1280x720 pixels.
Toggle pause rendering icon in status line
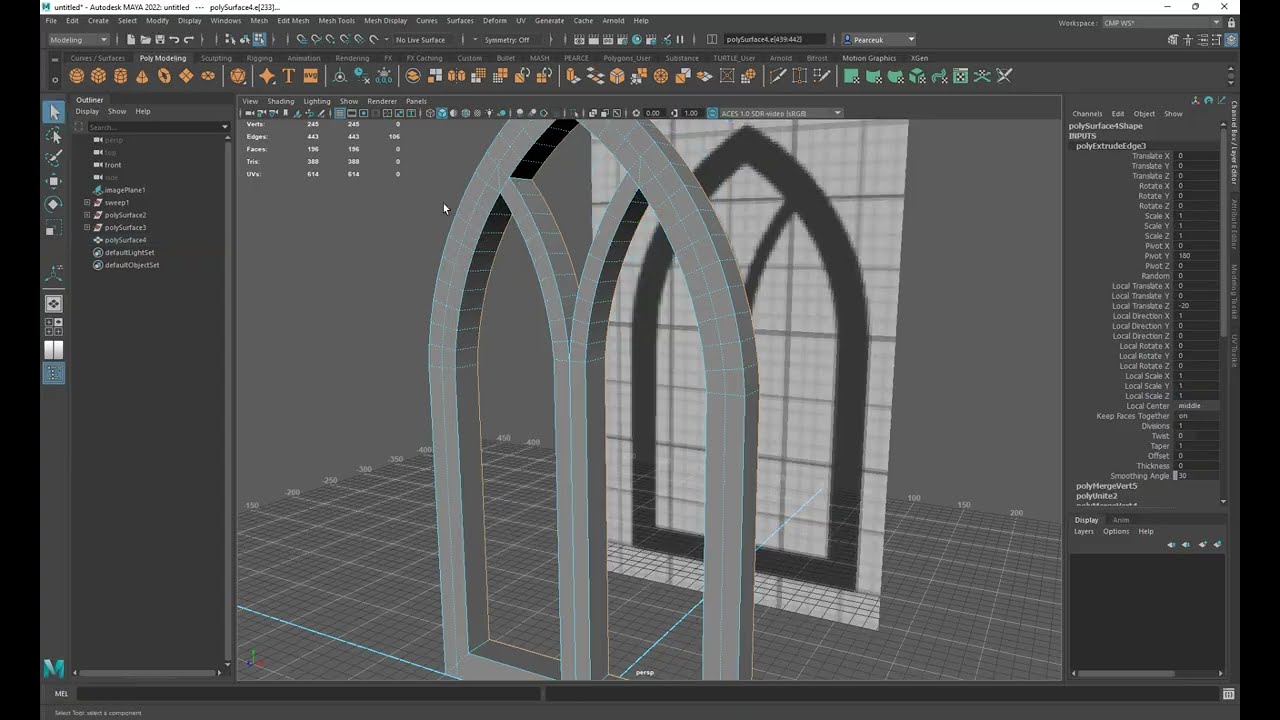680,39
